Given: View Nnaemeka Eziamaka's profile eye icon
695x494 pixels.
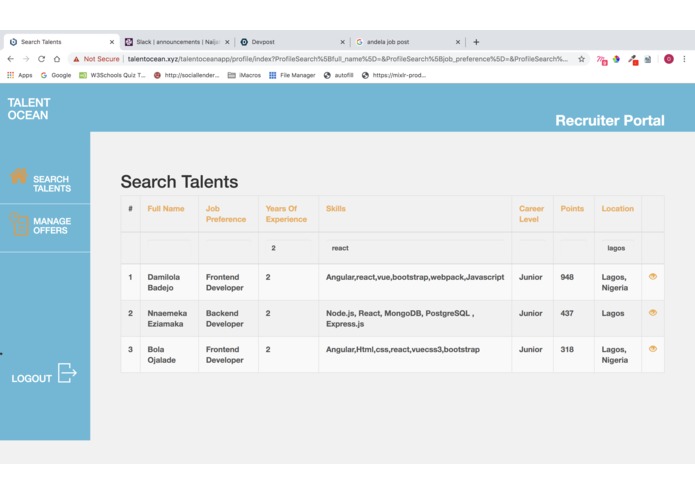Looking at the screenshot, I should [x=652, y=313].
